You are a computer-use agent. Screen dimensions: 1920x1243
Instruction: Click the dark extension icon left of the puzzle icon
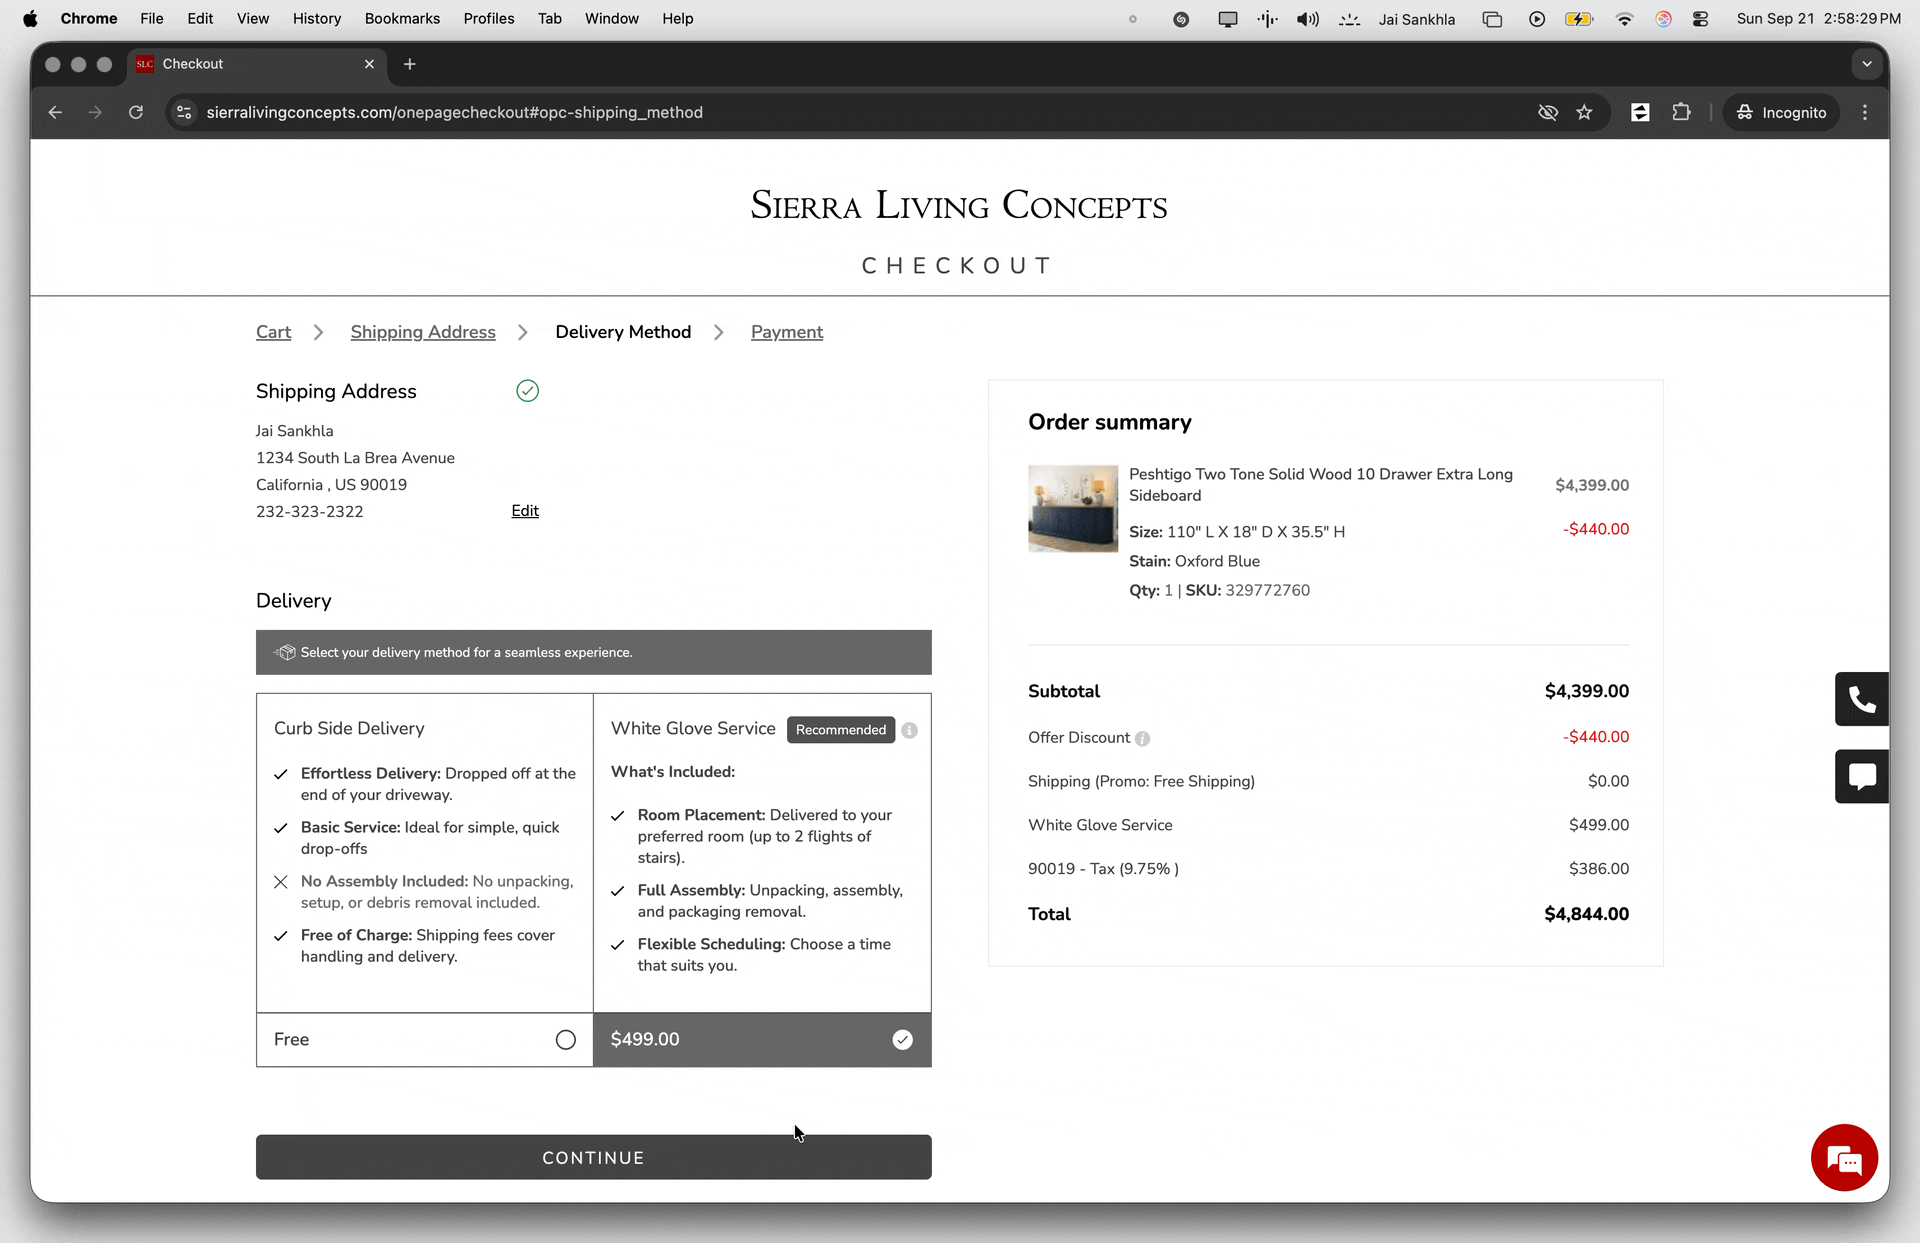pyautogui.click(x=1640, y=112)
